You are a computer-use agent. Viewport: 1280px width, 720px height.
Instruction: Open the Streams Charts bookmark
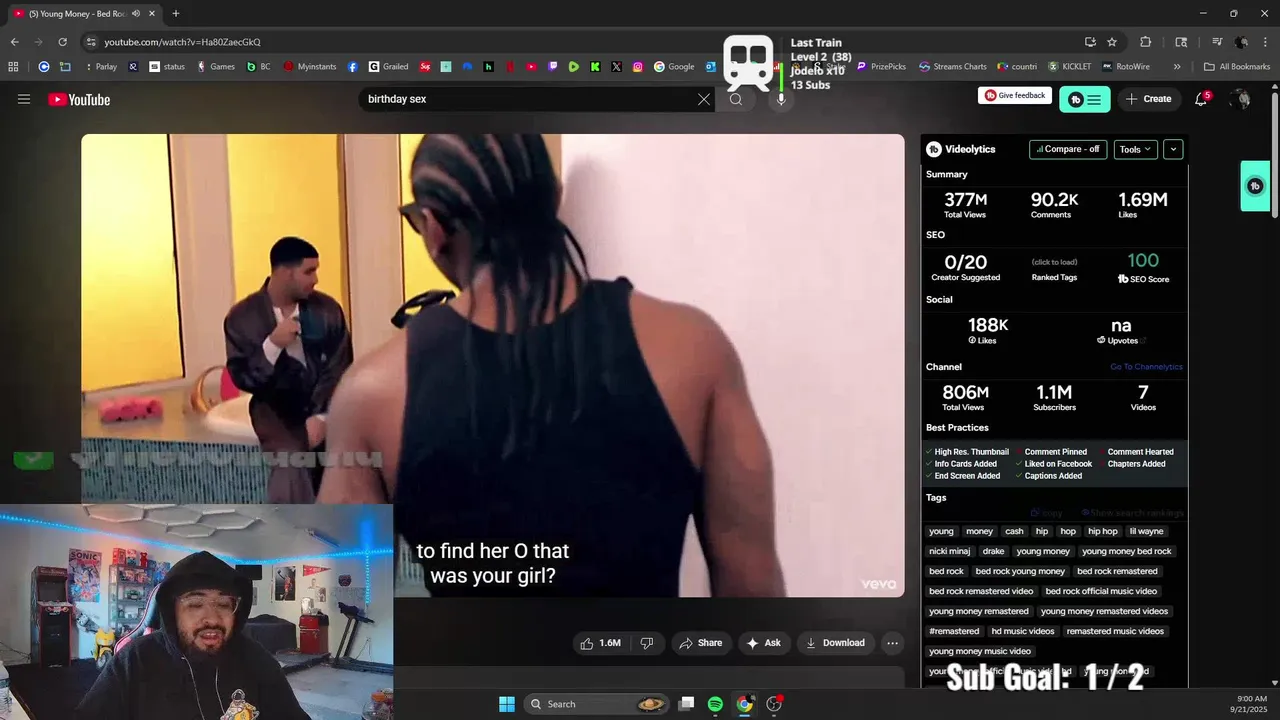pyautogui.click(x=953, y=67)
